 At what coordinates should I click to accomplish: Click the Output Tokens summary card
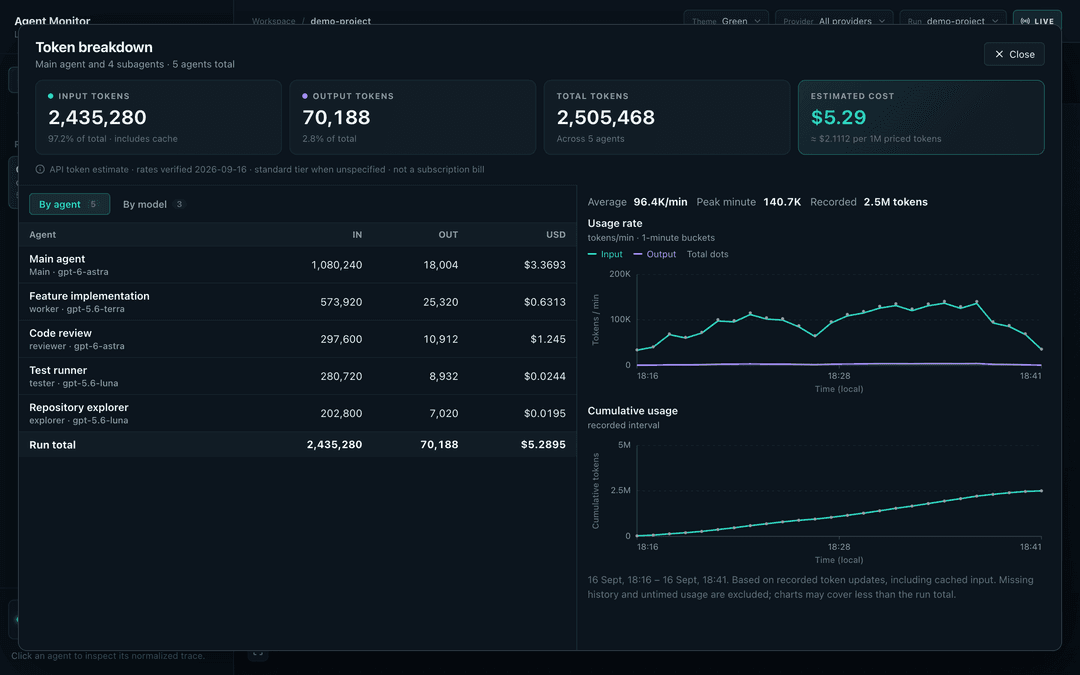tap(413, 117)
